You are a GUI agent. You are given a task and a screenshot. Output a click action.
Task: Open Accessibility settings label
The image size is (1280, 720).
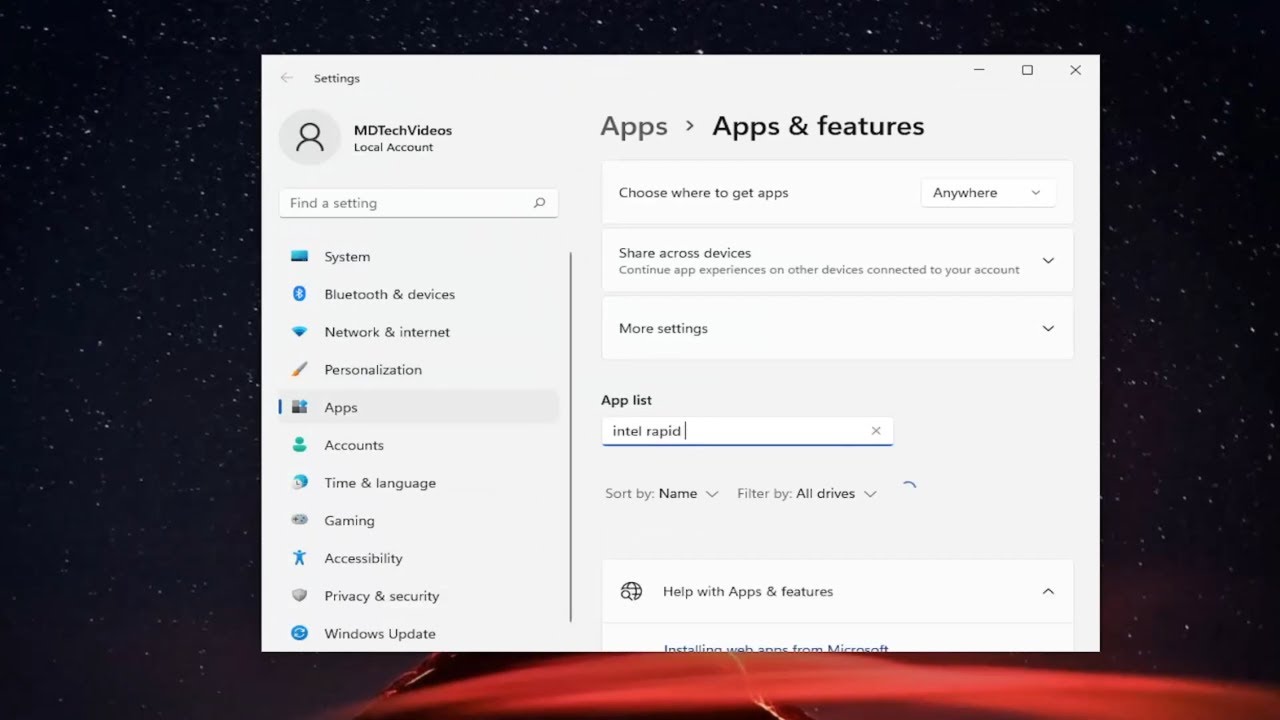tap(363, 558)
